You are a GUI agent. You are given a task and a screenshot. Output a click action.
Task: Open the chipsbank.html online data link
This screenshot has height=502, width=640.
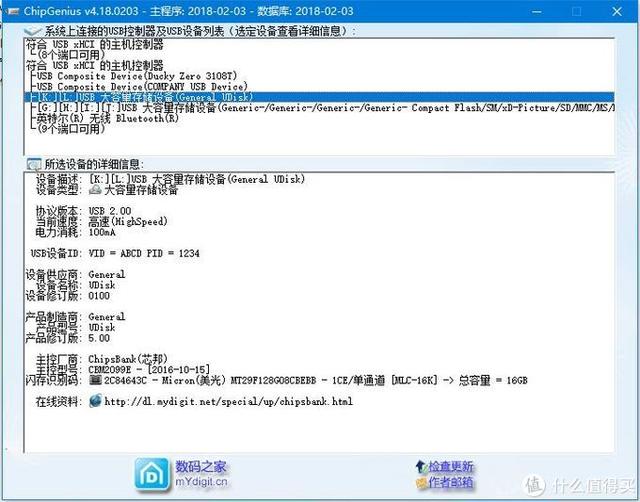[x=228, y=401]
